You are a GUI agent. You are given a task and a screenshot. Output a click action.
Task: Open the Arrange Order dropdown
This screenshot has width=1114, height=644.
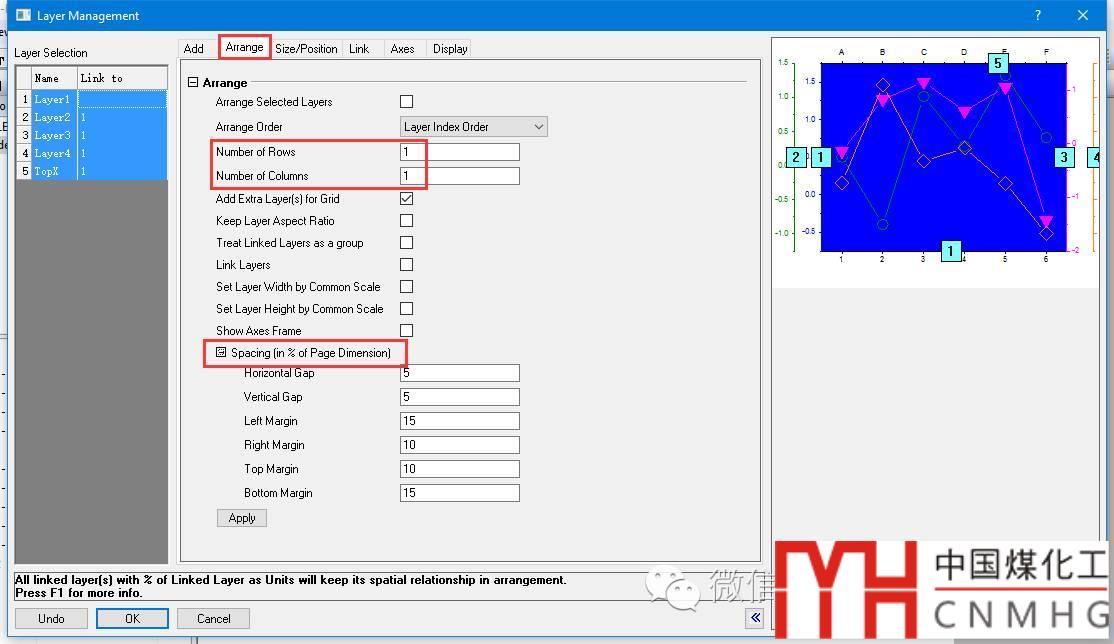pyautogui.click(x=473, y=127)
